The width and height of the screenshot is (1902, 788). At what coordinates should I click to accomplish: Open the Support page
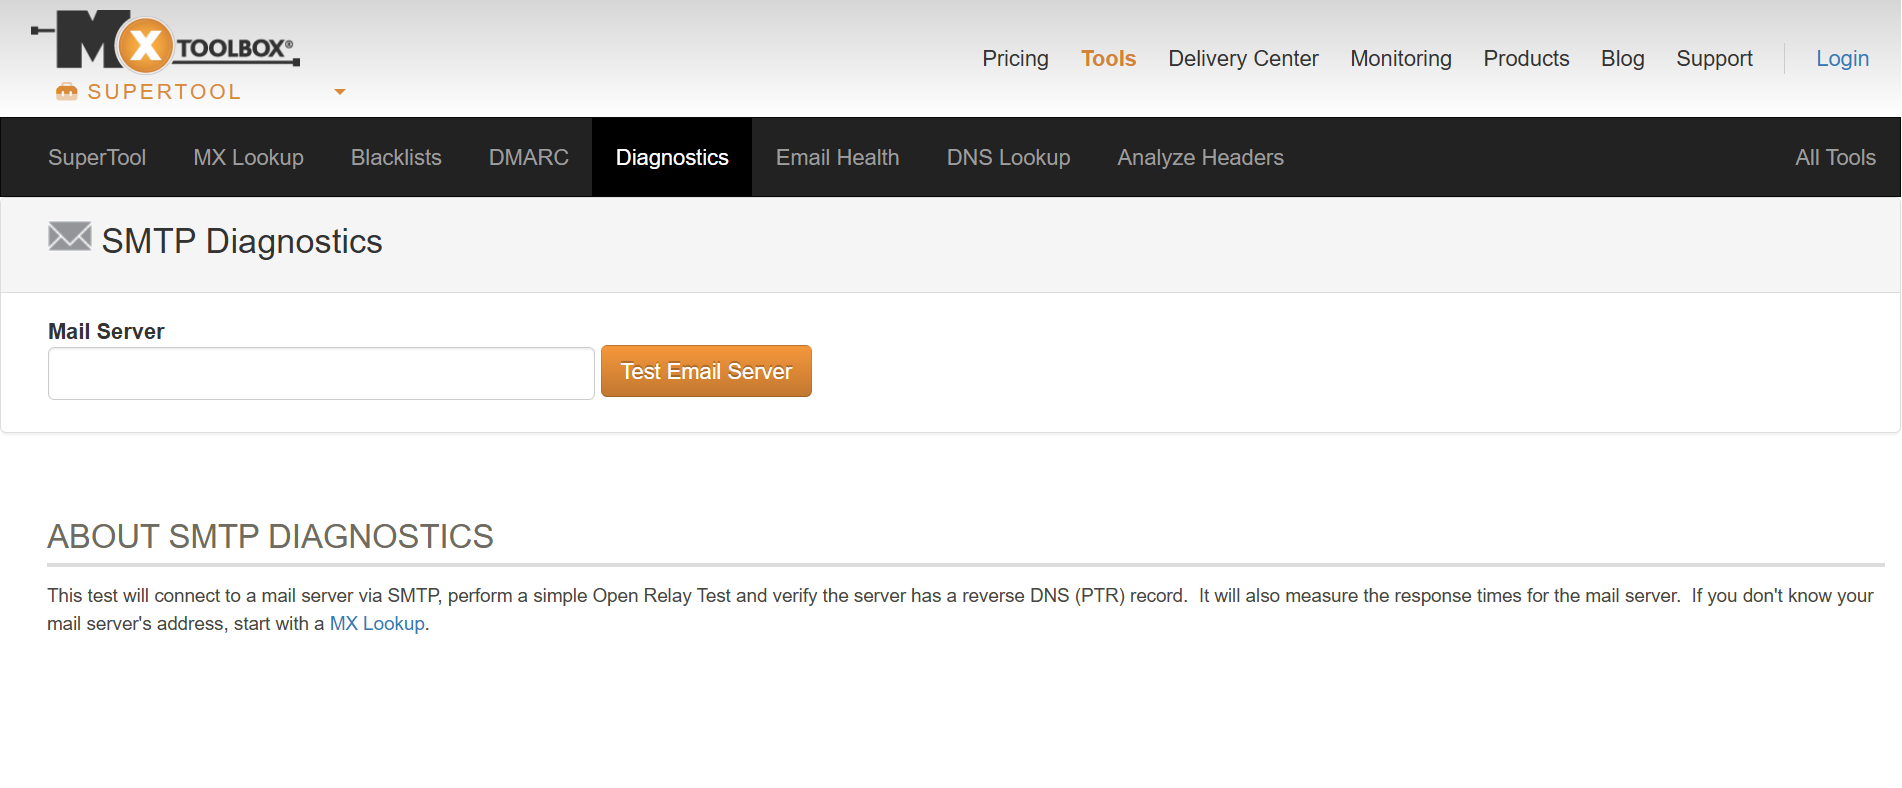(x=1714, y=59)
